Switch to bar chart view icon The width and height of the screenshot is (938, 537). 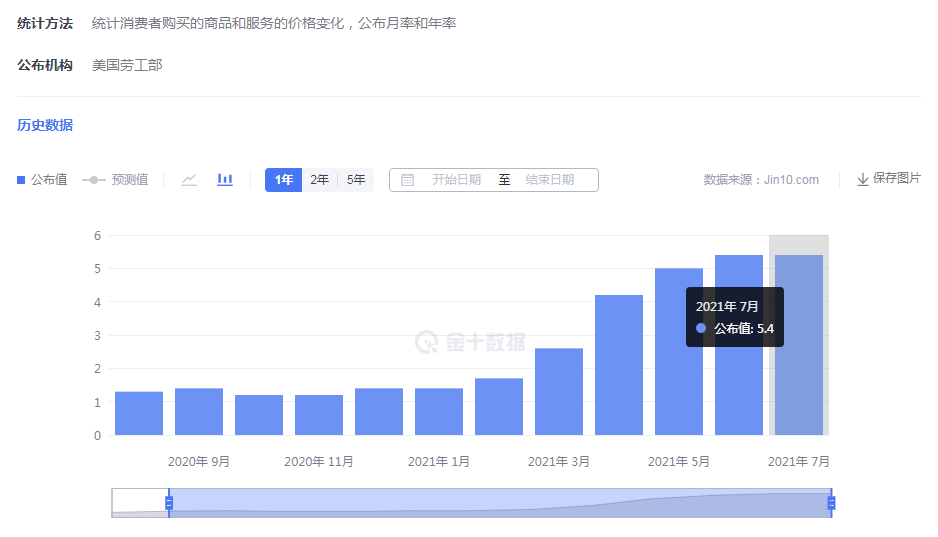pyautogui.click(x=225, y=179)
